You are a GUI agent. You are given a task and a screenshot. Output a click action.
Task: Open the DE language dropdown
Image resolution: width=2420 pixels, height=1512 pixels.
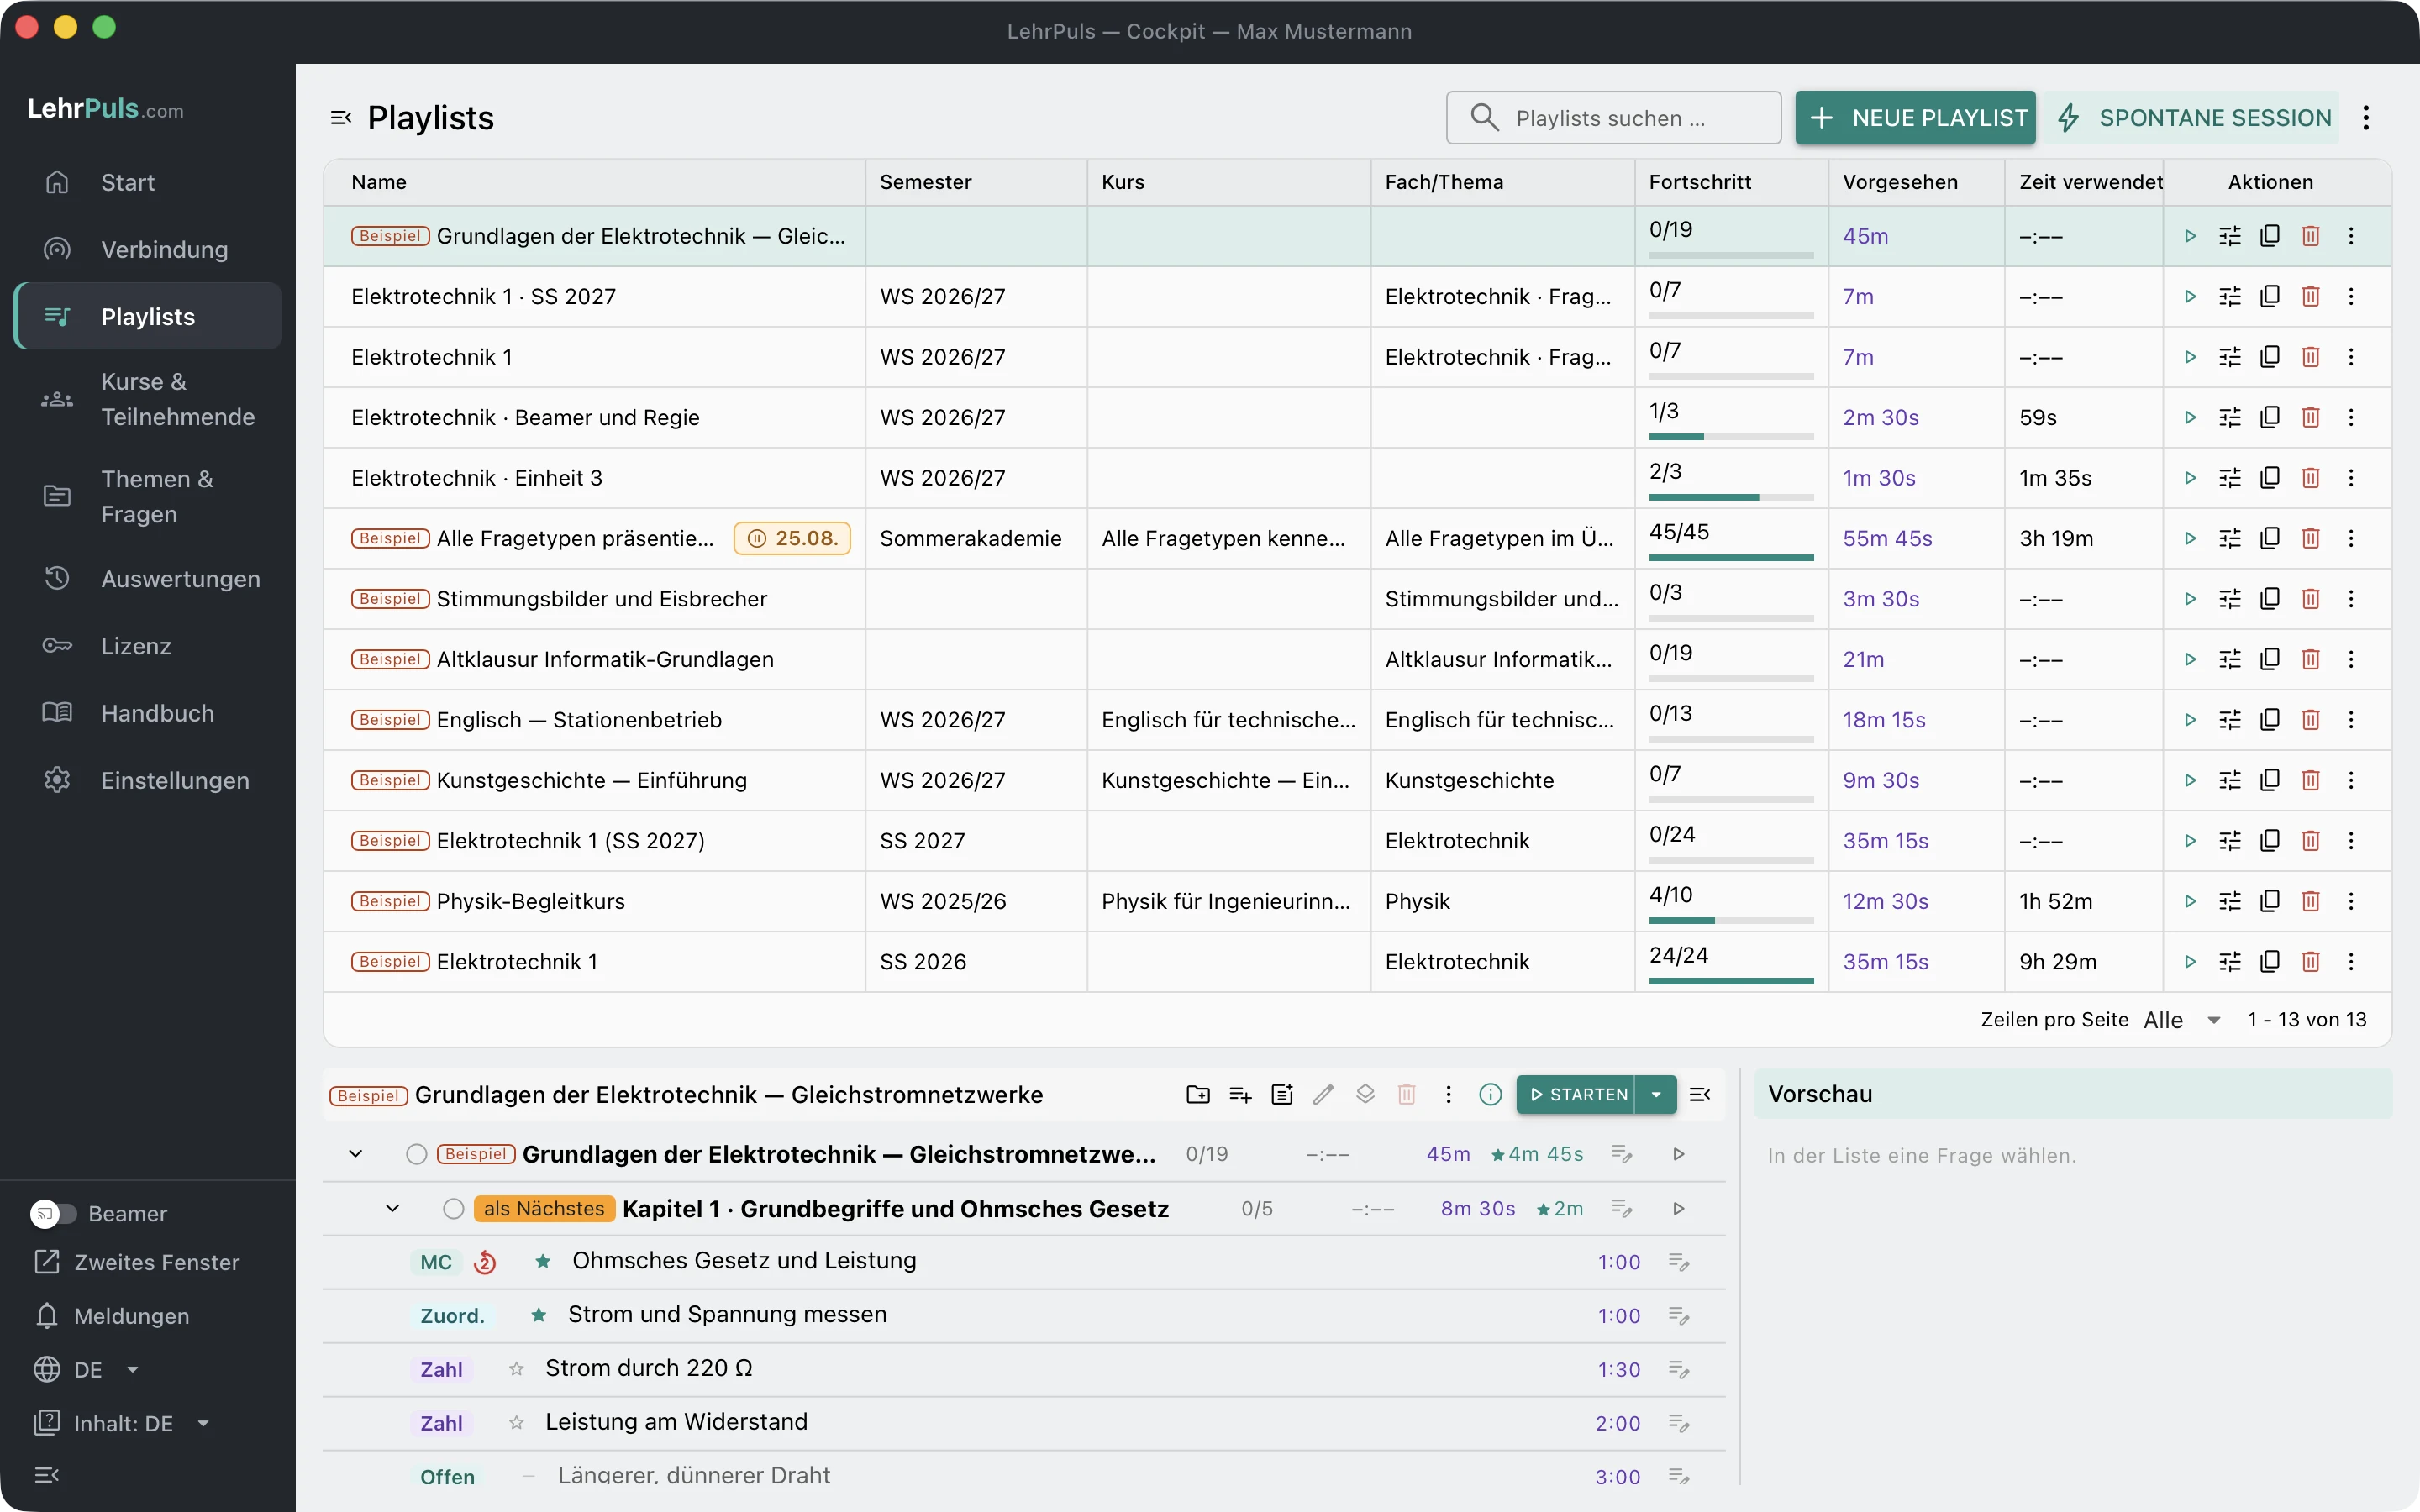[86, 1370]
